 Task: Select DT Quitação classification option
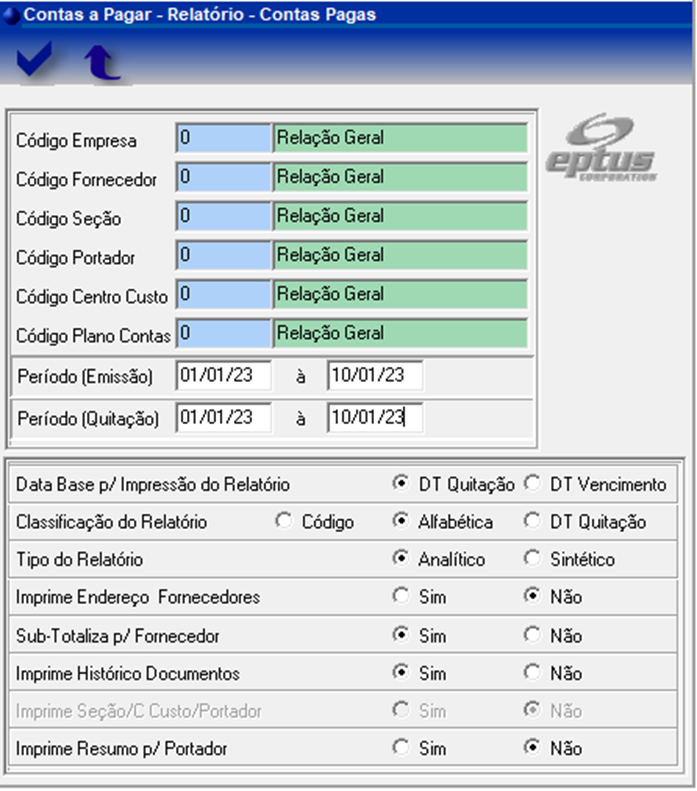coord(531,522)
